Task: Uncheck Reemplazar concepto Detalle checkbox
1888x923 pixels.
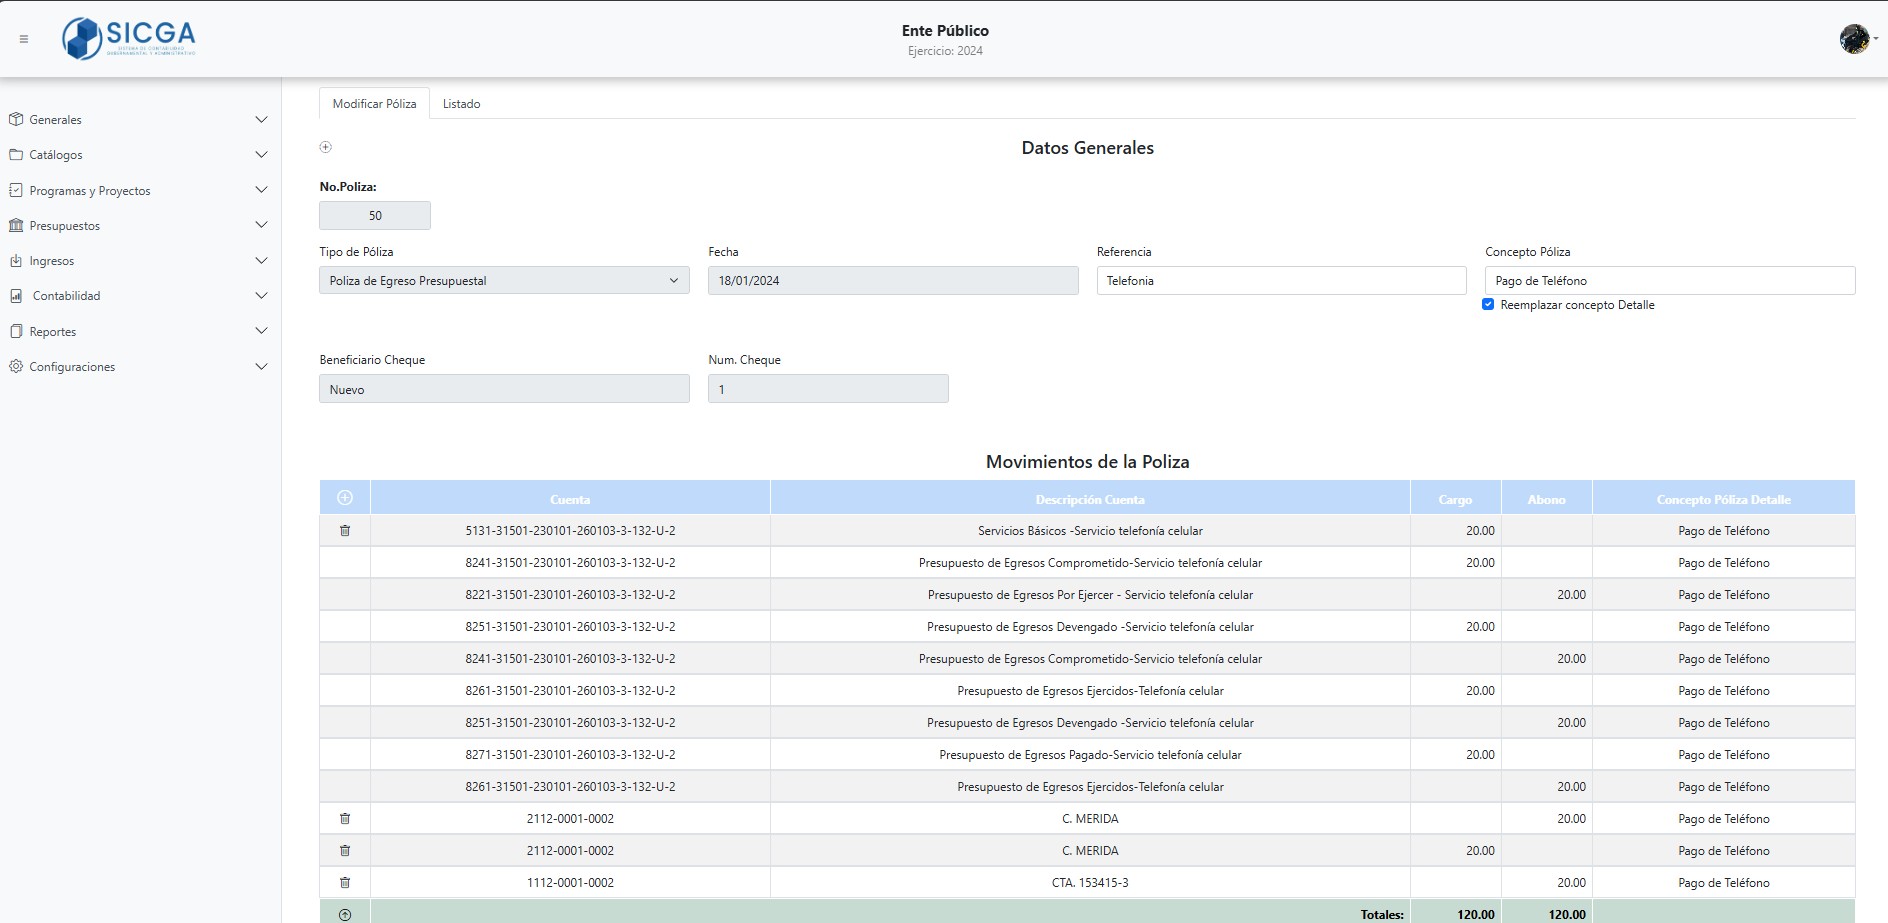Action: [1488, 305]
